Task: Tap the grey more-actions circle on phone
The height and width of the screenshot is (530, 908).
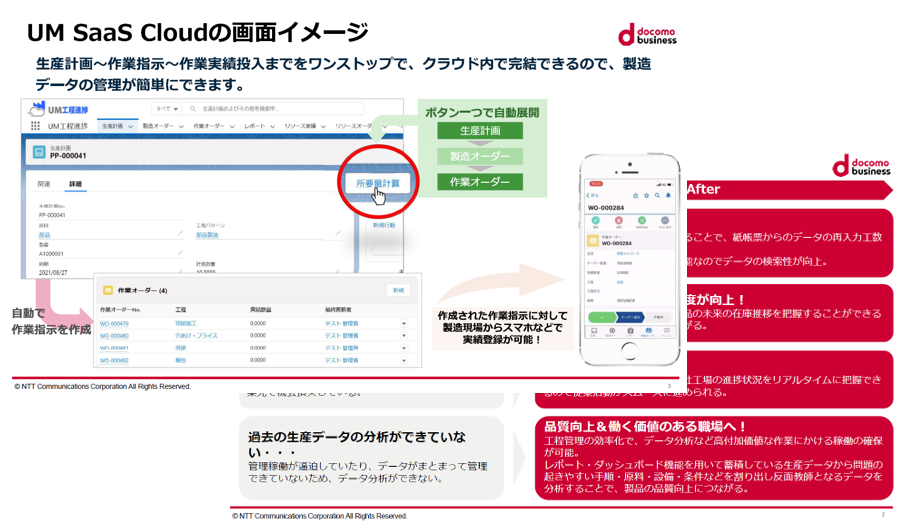Action: (x=665, y=221)
